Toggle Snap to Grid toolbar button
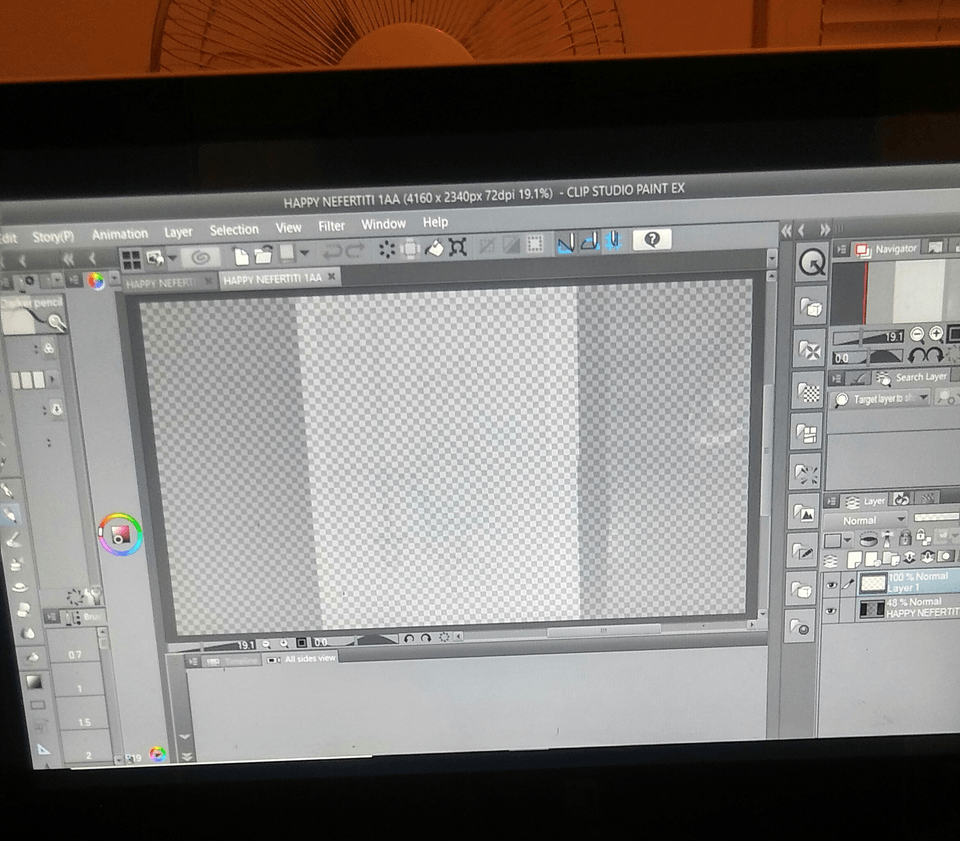 [613, 241]
